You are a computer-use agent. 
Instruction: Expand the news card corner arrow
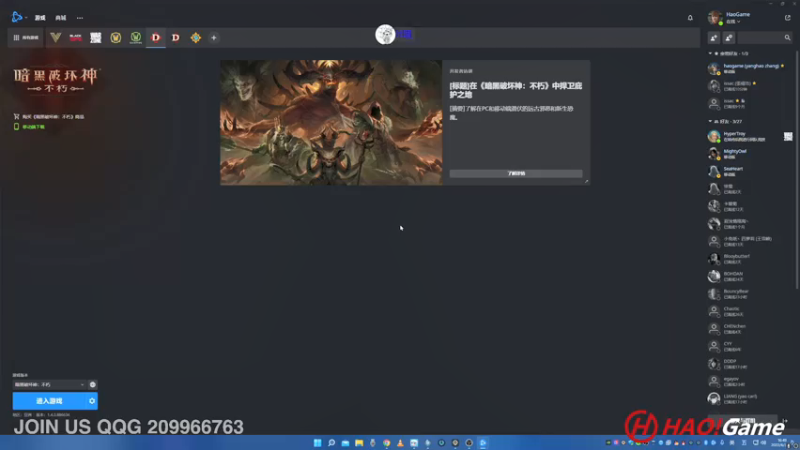[x=586, y=181]
